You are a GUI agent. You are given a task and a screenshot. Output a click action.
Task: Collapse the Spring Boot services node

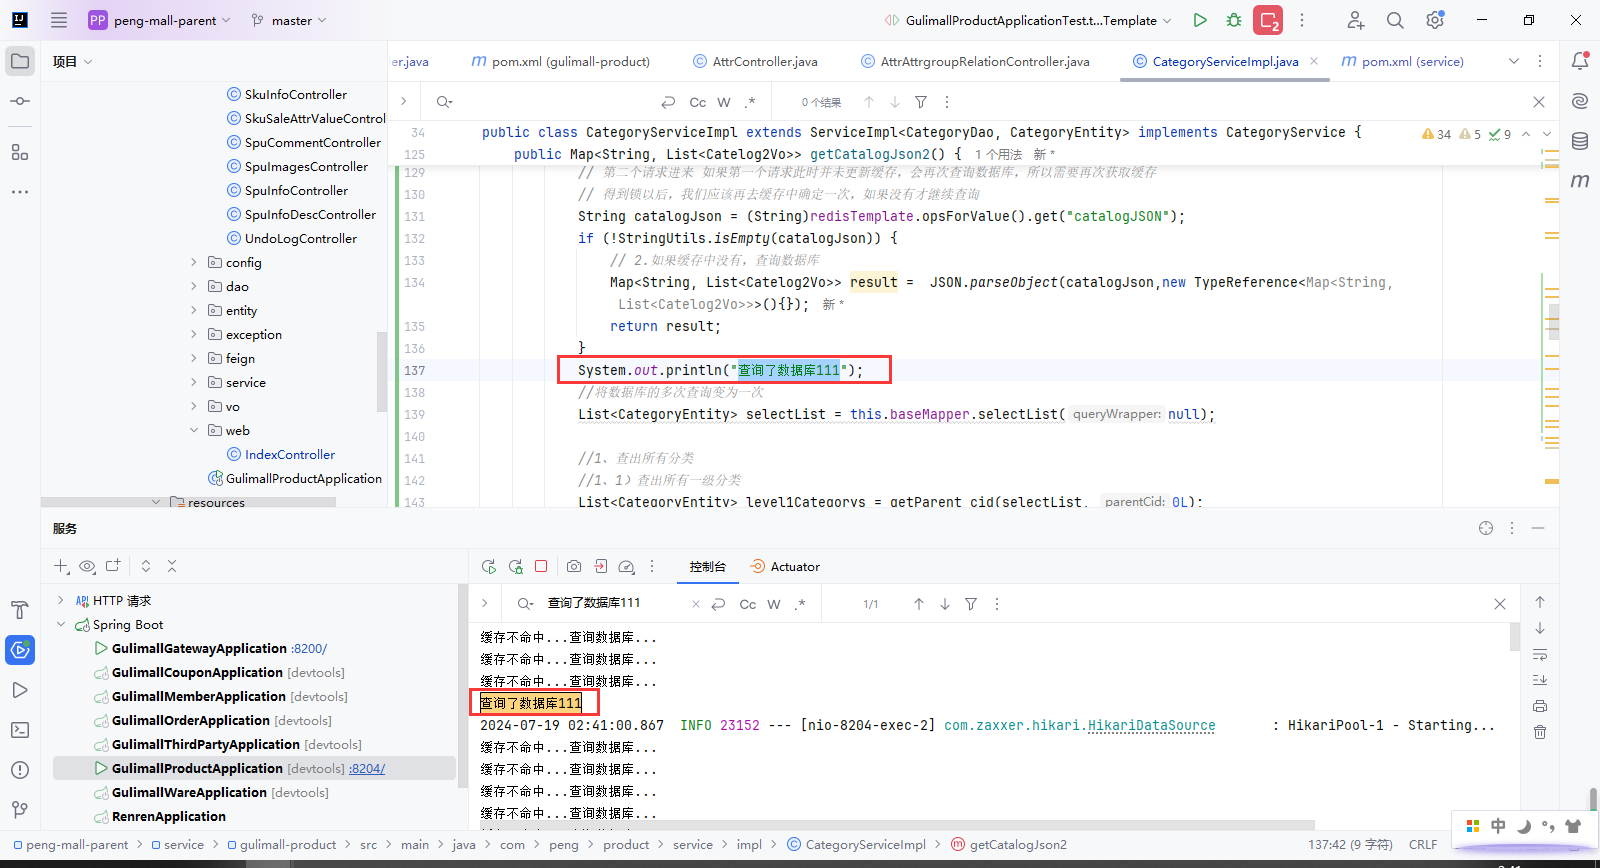tap(61, 624)
